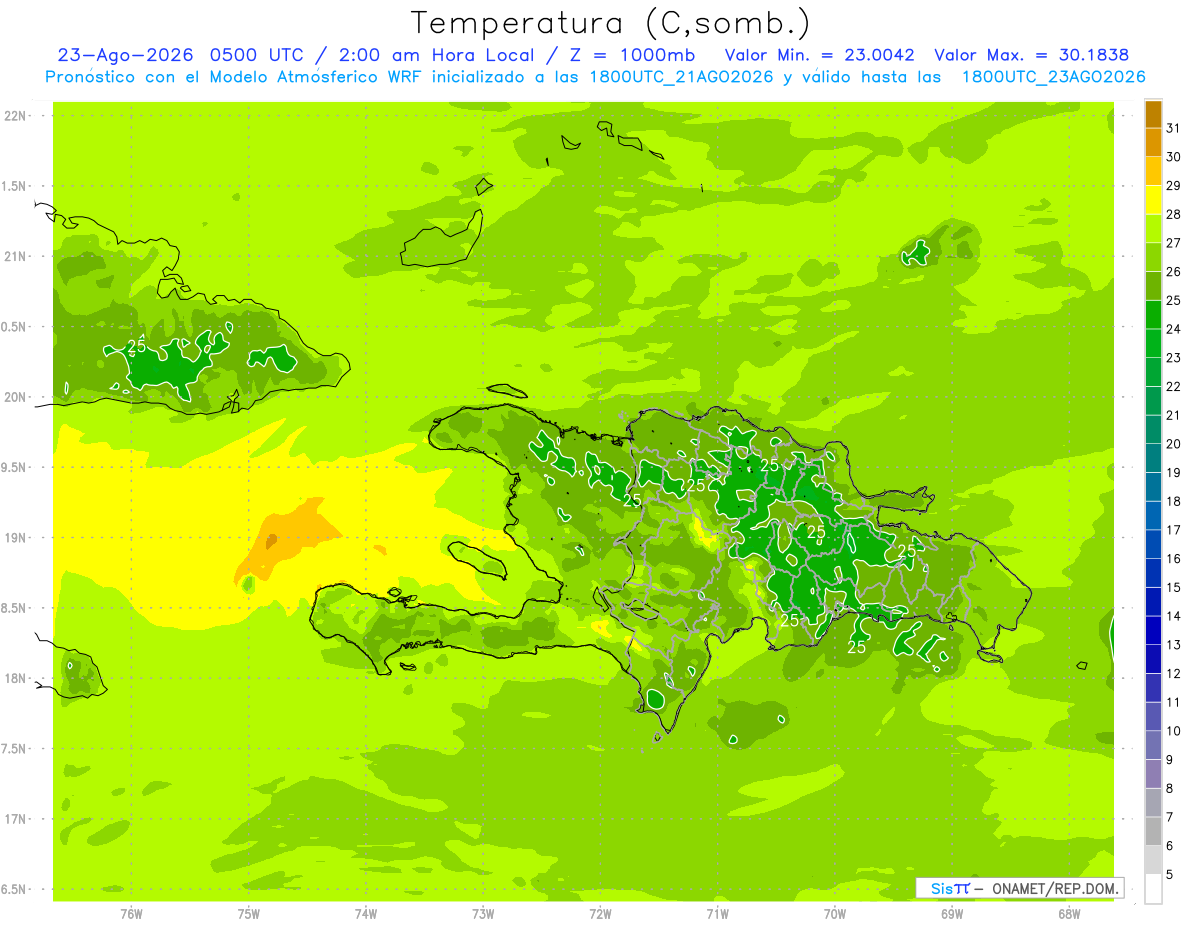Click the "19N" latitude label
The image size is (1200, 927).
[x=16, y=538]
